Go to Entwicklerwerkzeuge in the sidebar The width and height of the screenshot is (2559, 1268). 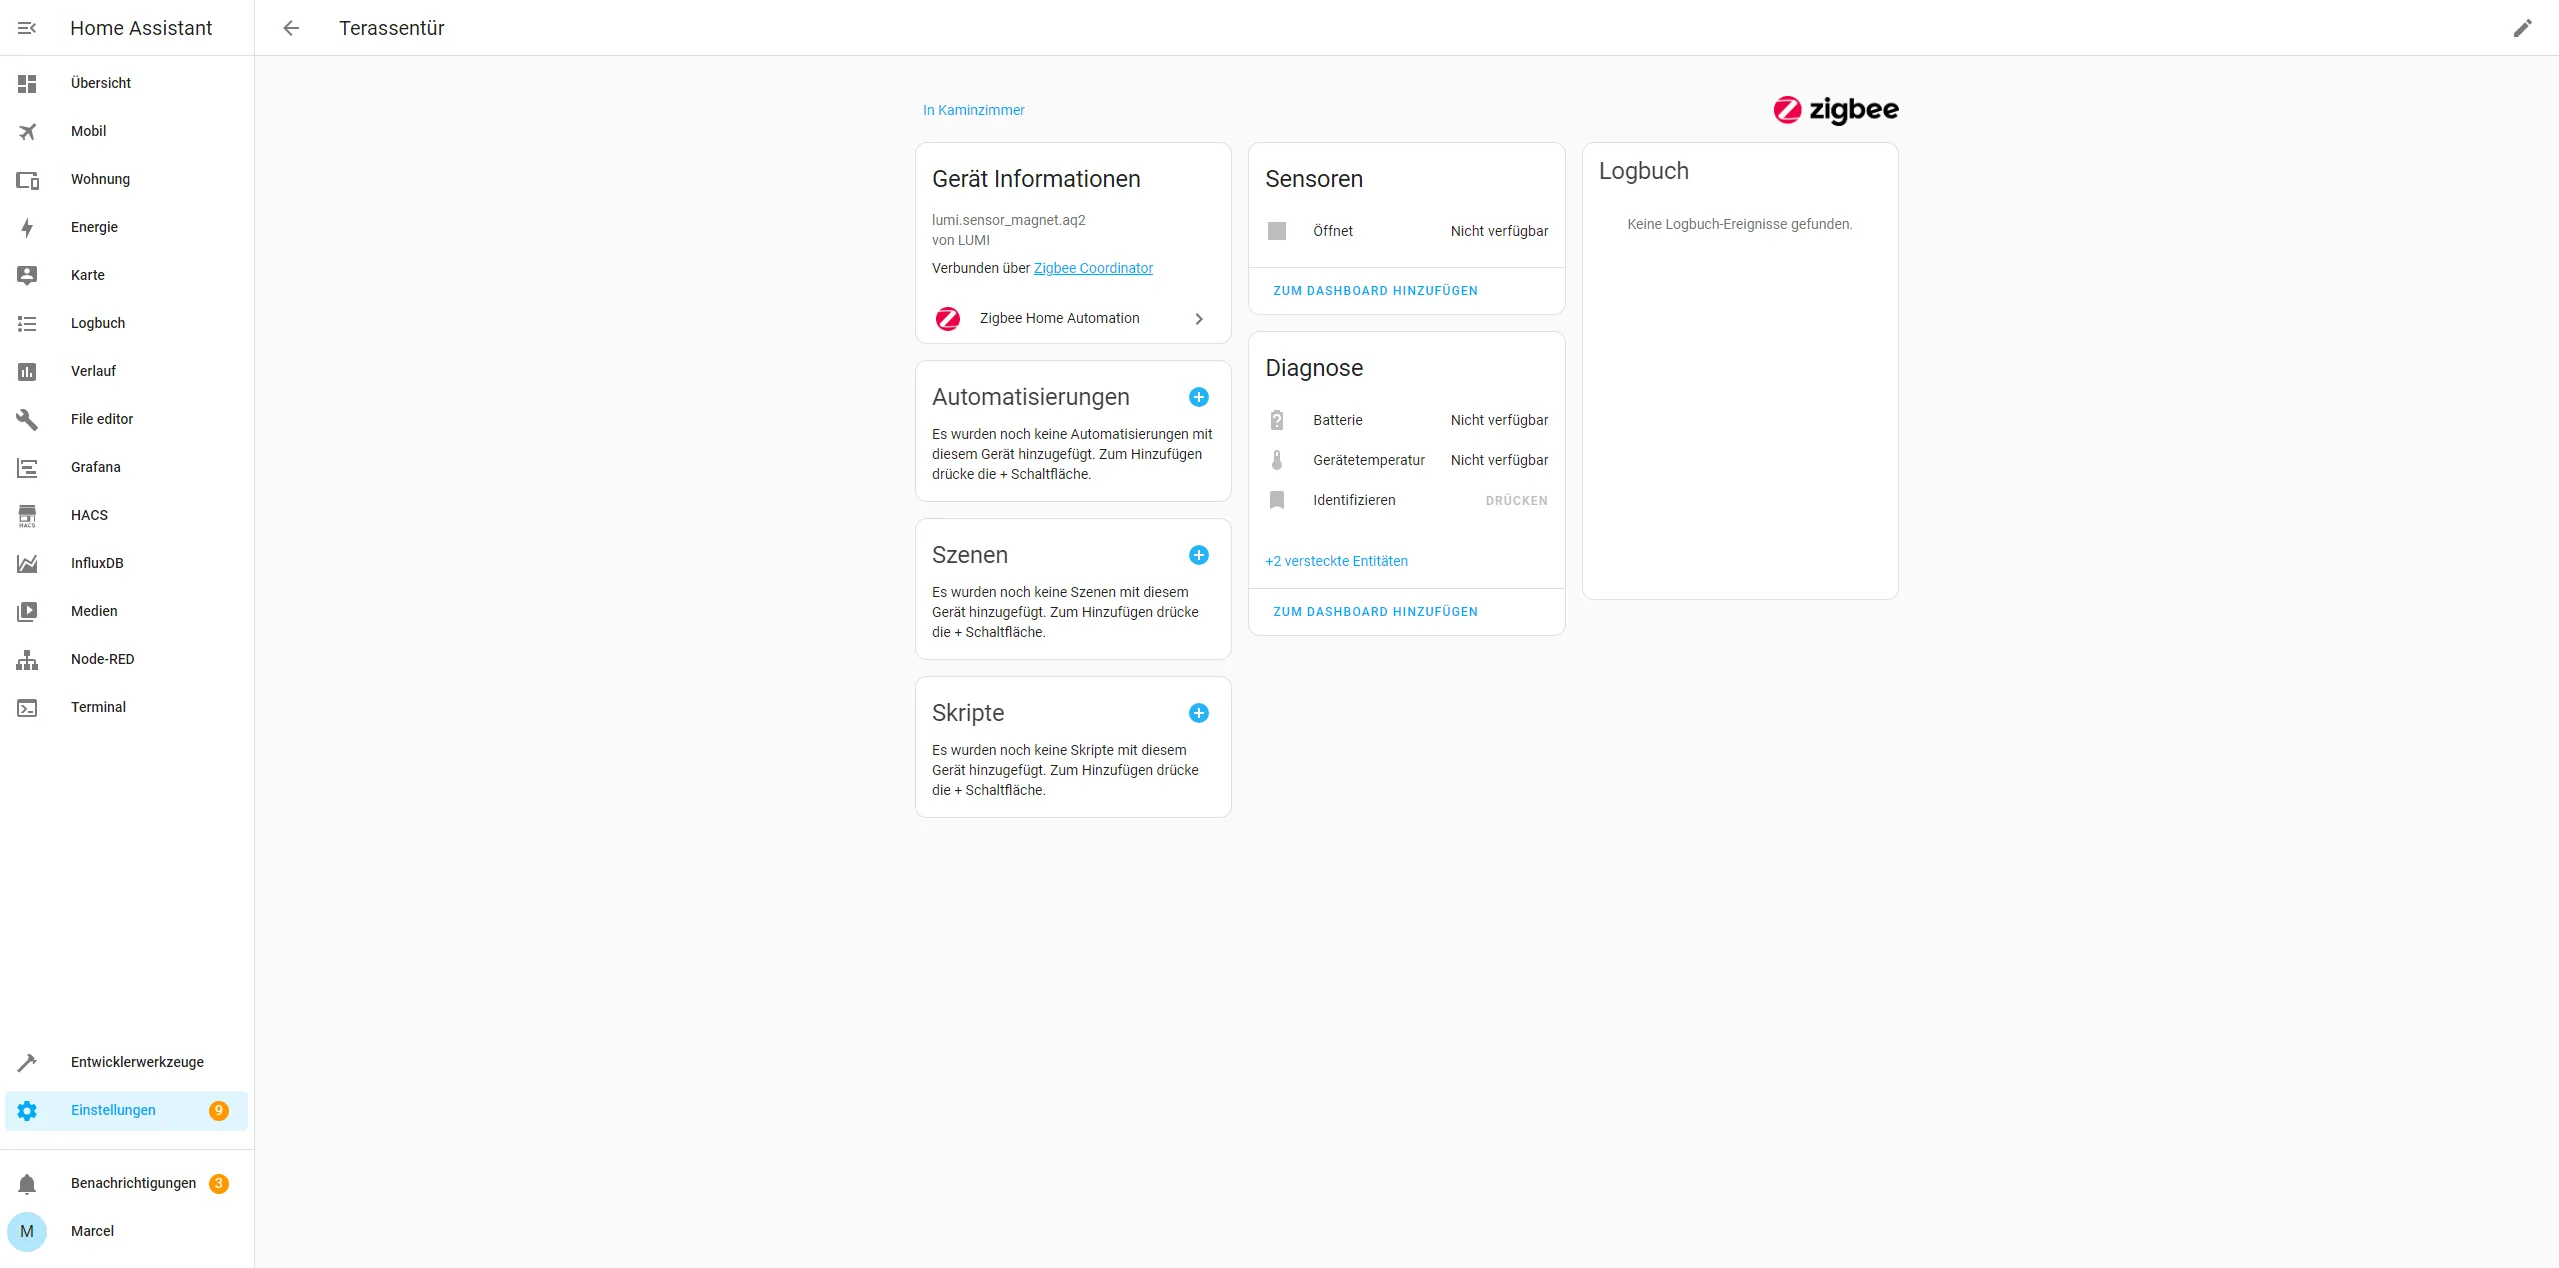[x=137, y=1062]
